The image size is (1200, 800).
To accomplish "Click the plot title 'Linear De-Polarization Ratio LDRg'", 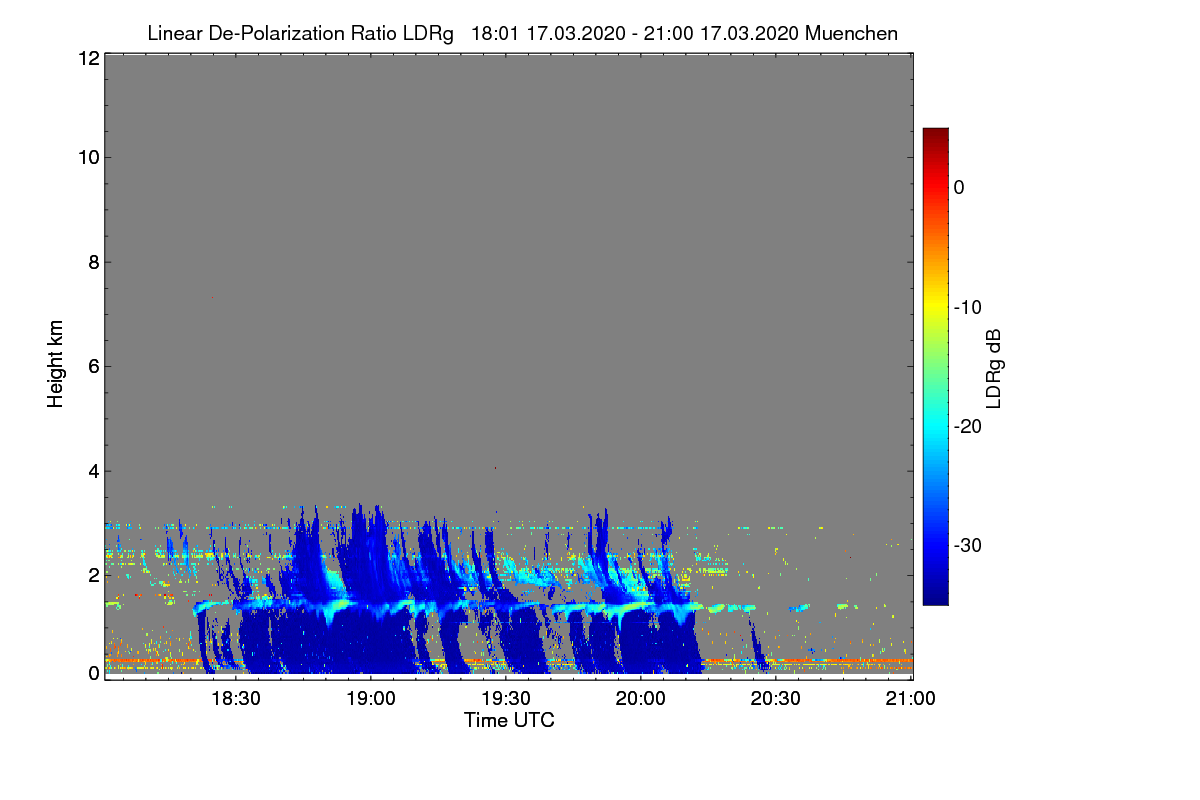I will coord(300,34).
